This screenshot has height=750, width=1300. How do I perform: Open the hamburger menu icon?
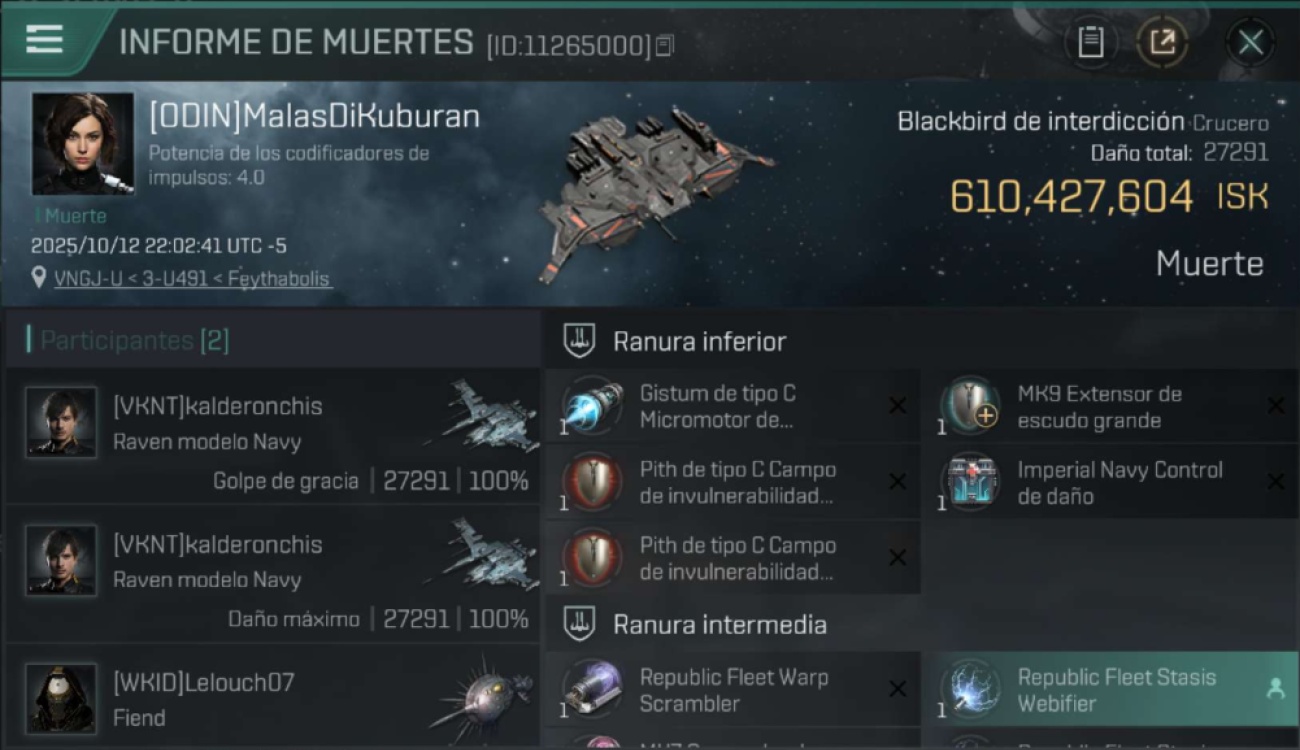click(45, 40)
